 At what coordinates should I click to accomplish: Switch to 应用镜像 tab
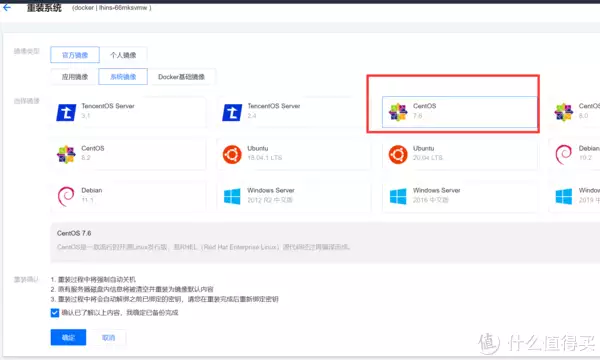[75, 77]
